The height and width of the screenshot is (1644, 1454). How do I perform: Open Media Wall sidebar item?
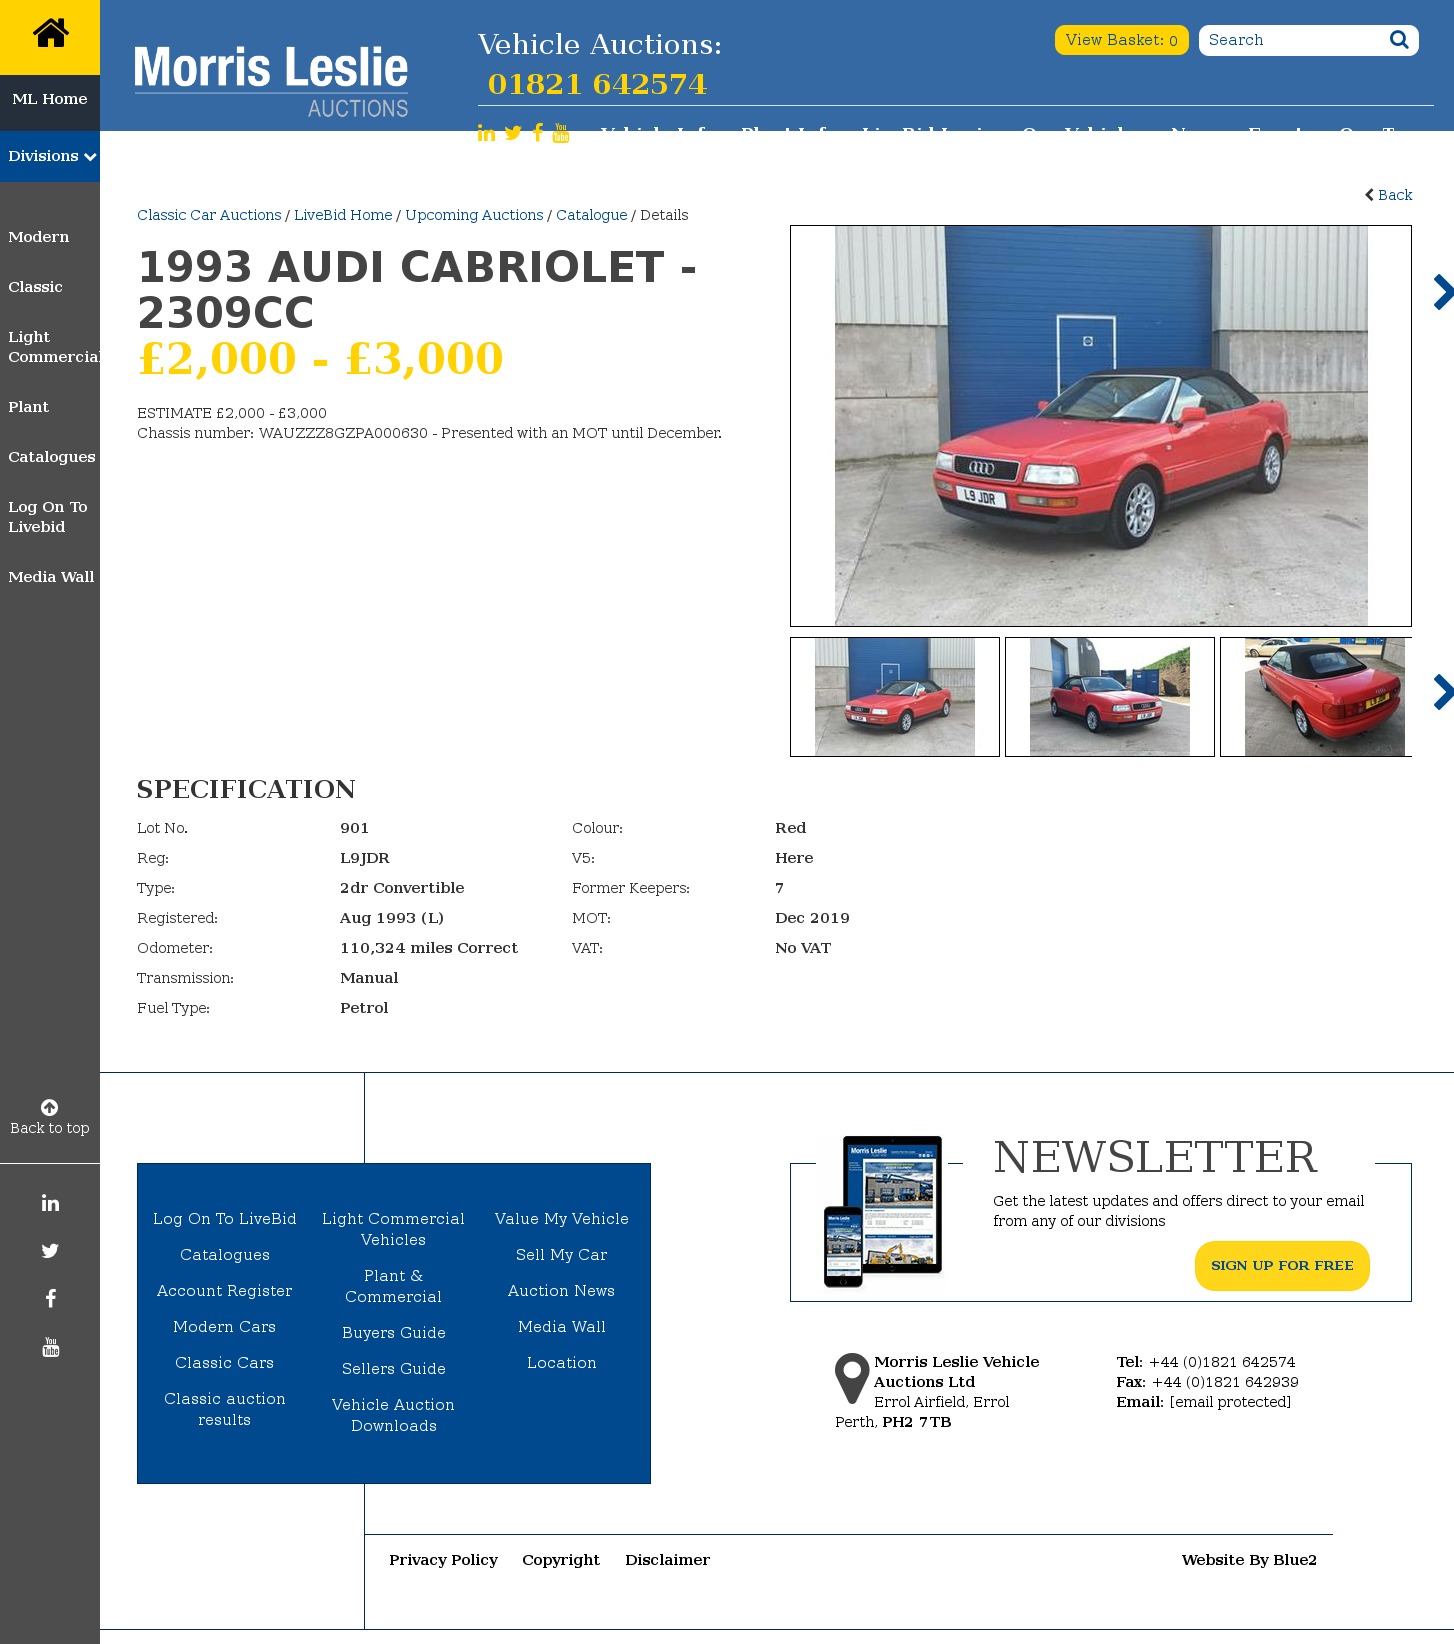tap(51, 577)
